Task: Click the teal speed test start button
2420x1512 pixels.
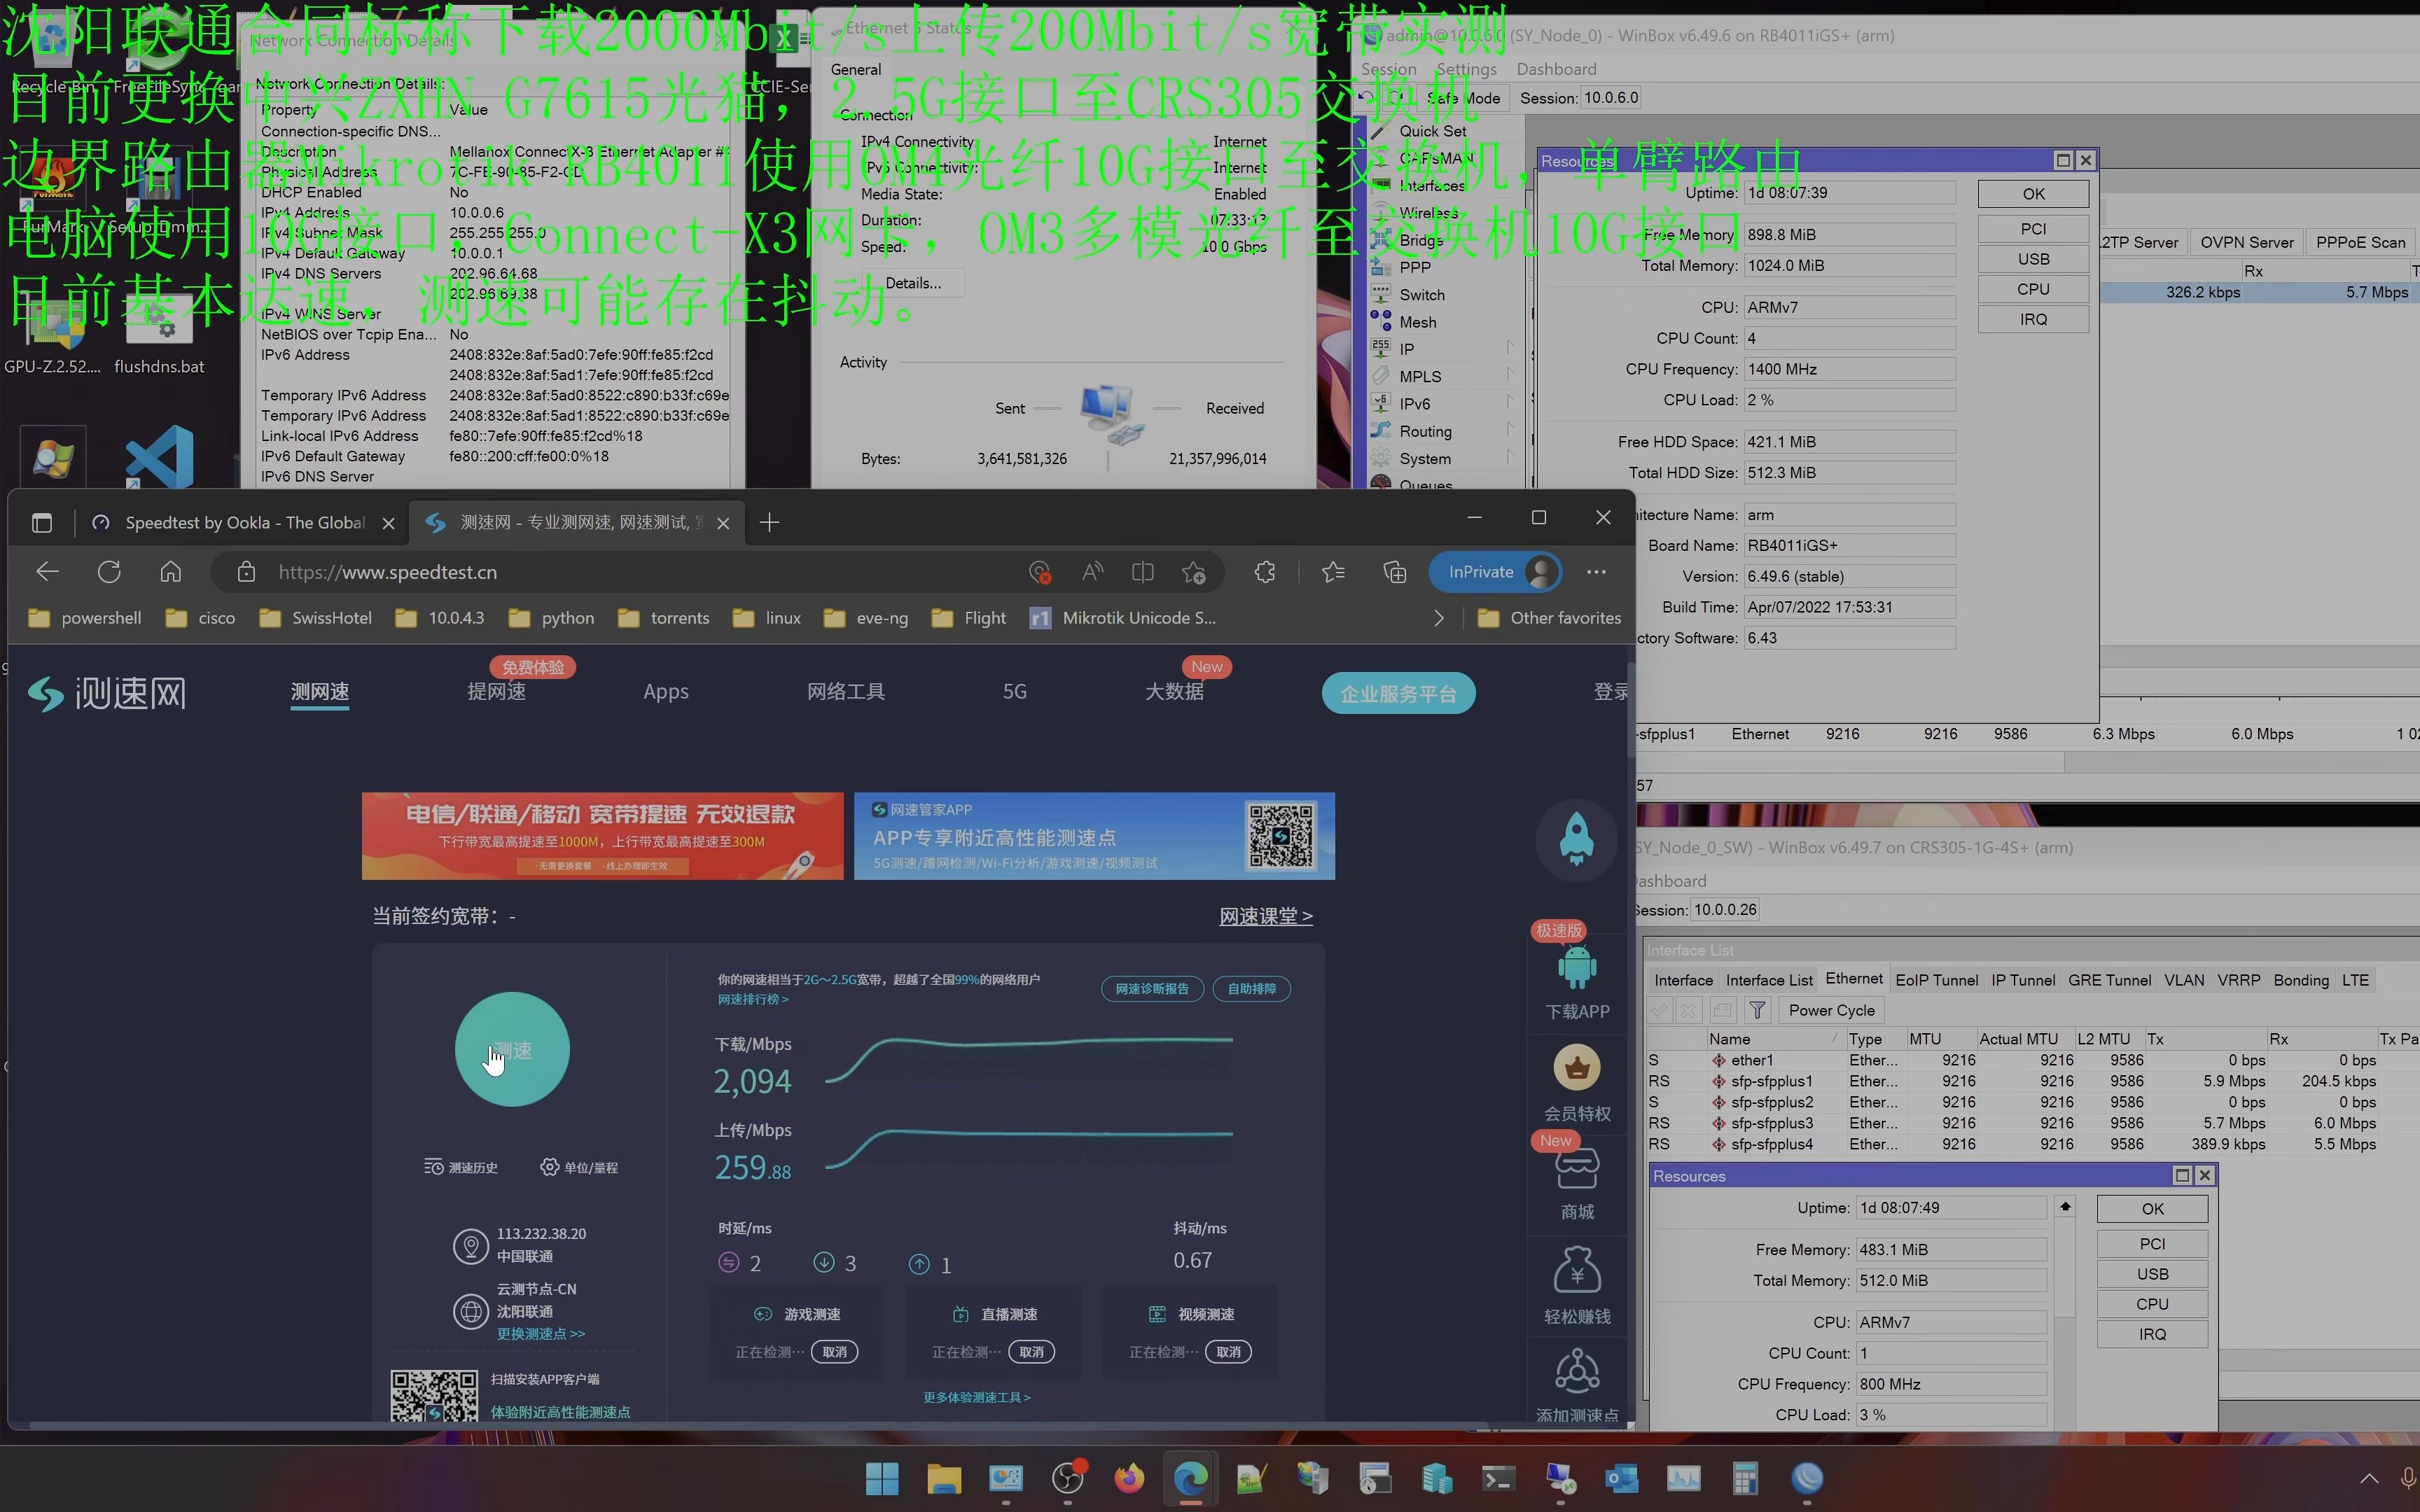Action: tap(512, 1049)
